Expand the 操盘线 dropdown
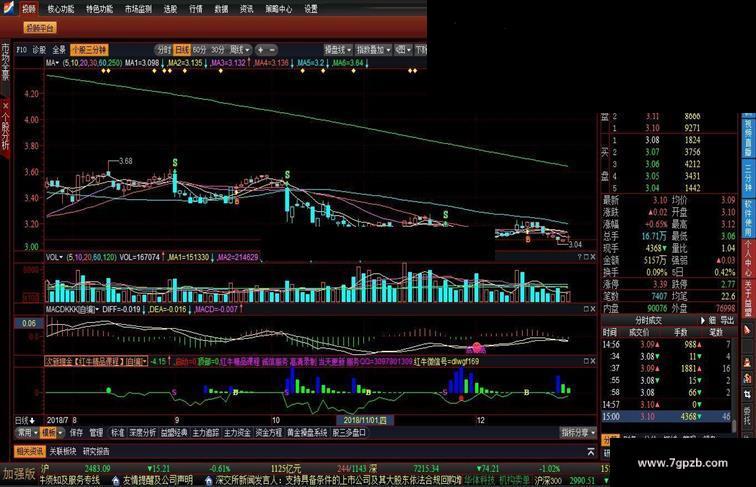The height and width of the screenshot is (487, 756). click(338, 50)
